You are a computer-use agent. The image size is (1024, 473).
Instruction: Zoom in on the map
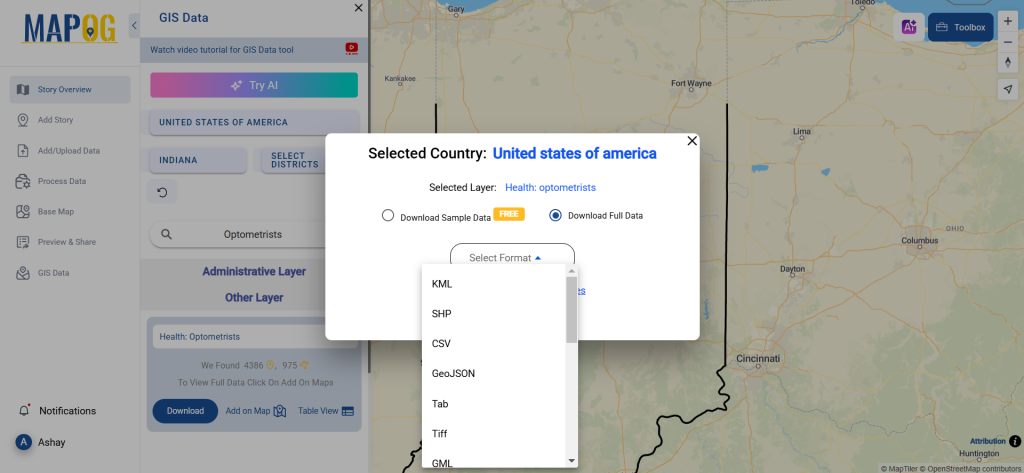tap(1008, 20)
